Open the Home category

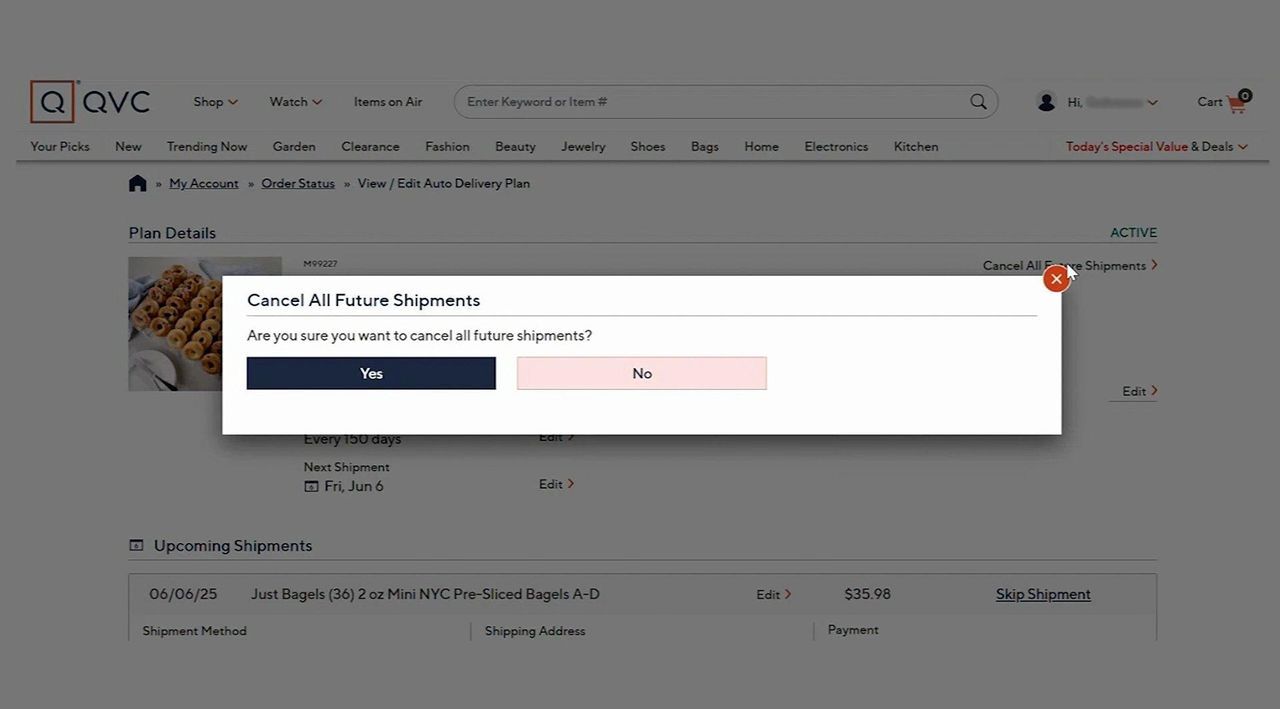tap(761, 146)
